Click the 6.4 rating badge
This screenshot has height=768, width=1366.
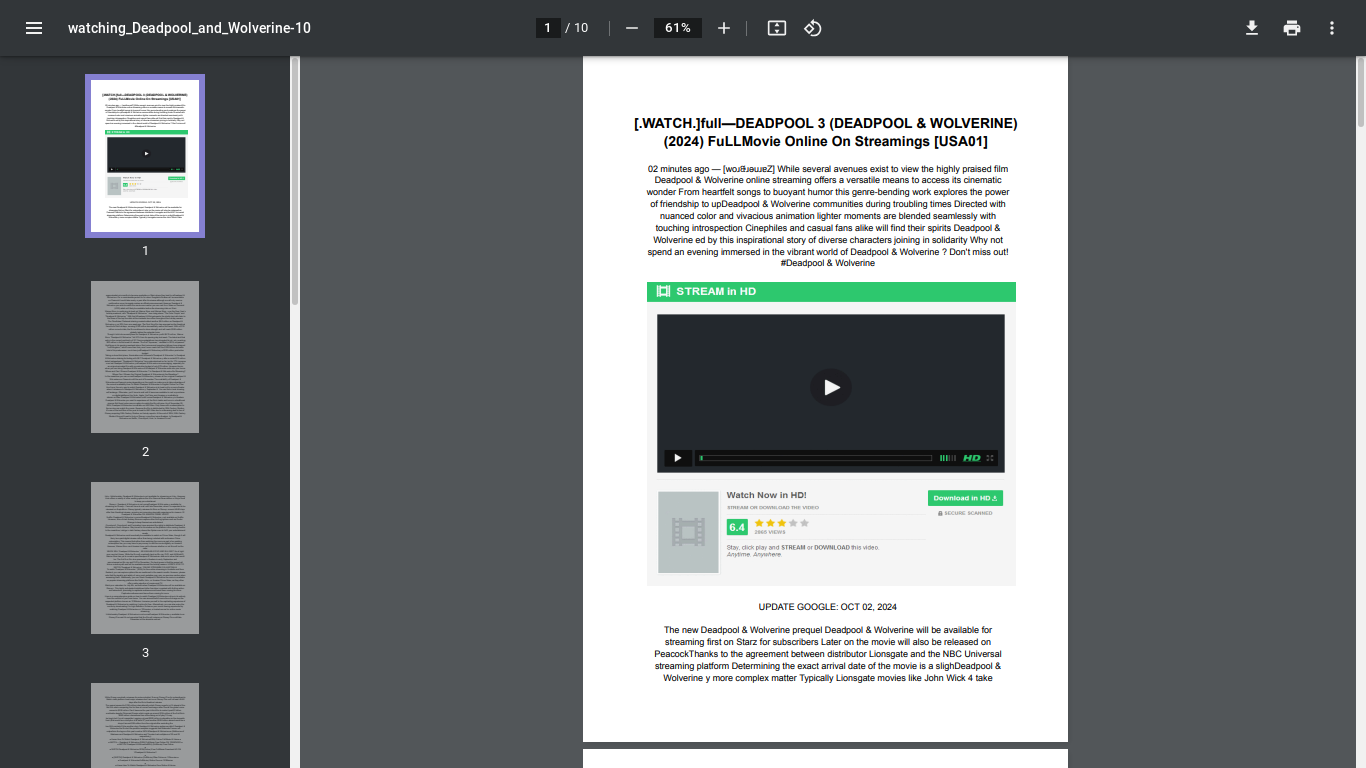pyautogui.click(x=737, y=527)
